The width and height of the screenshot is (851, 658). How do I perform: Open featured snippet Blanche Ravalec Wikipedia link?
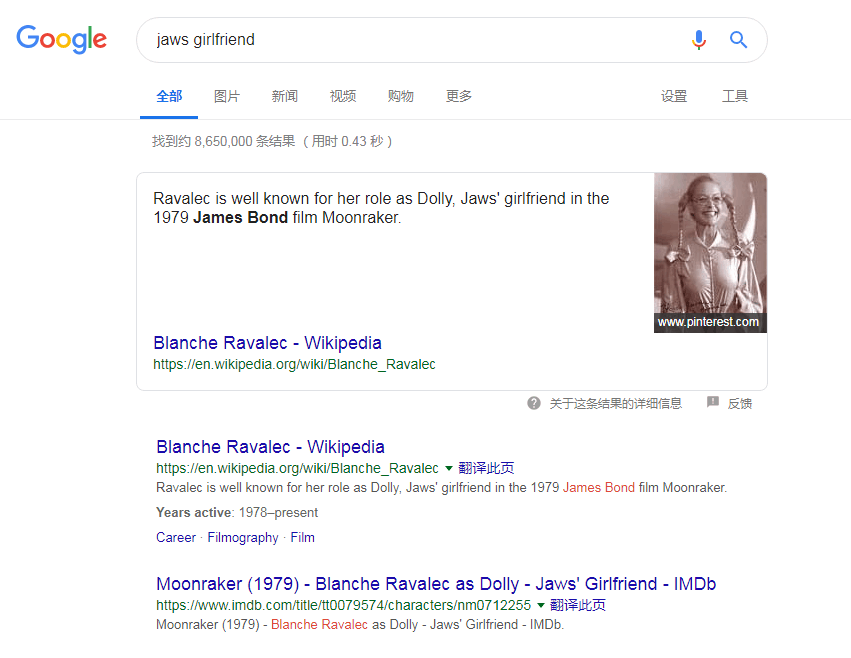click(x=267, y=343)
